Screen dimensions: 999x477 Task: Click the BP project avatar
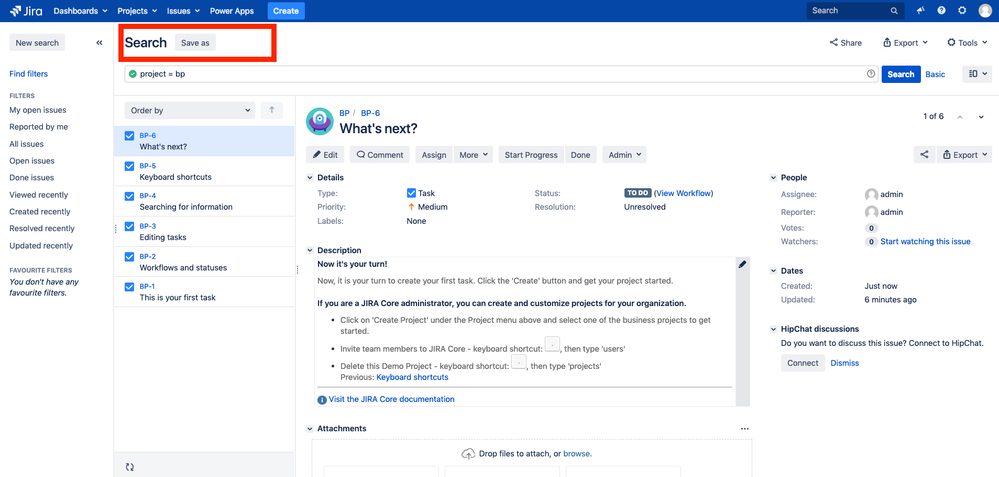[320, 121]
